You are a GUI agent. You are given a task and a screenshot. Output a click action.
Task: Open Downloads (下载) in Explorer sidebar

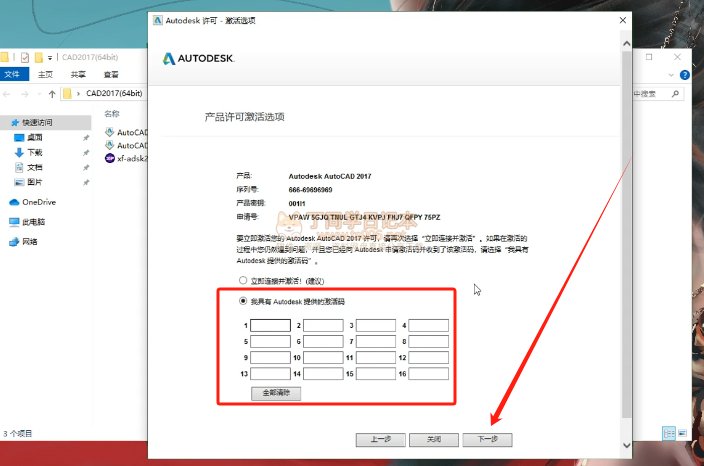click(x=35, y=153)
